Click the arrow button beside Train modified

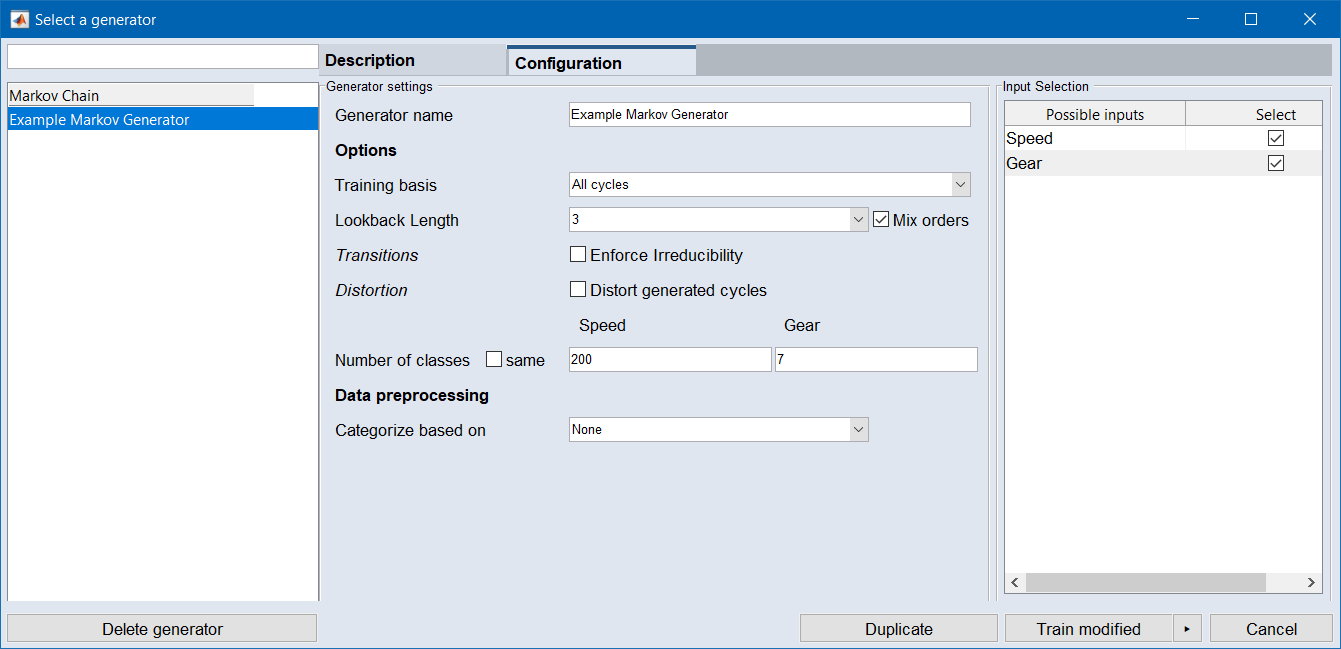pos(1187,629)
